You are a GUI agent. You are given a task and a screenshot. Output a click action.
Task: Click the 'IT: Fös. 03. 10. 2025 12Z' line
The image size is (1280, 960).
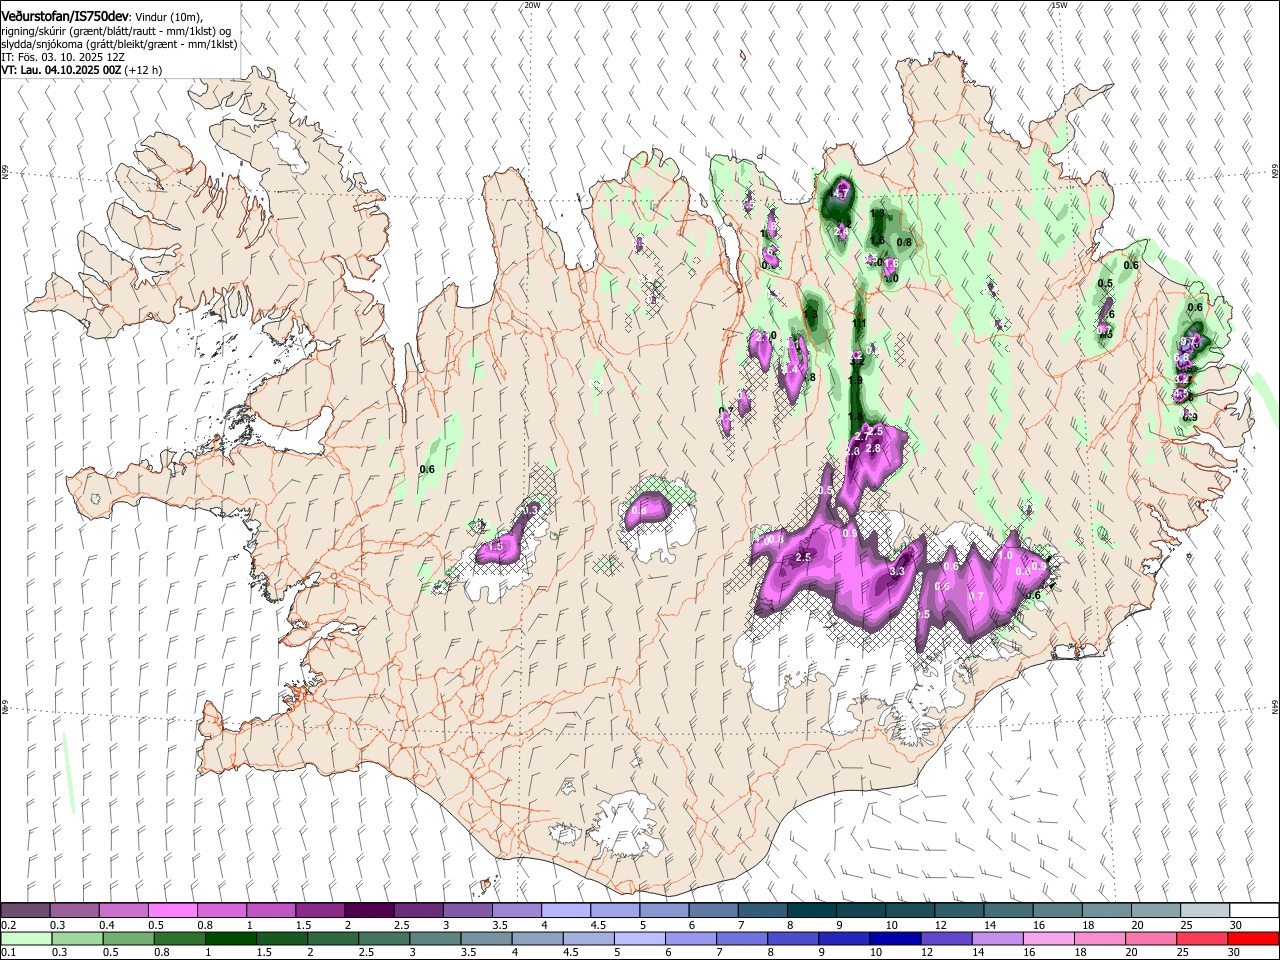tap(62, 57)
